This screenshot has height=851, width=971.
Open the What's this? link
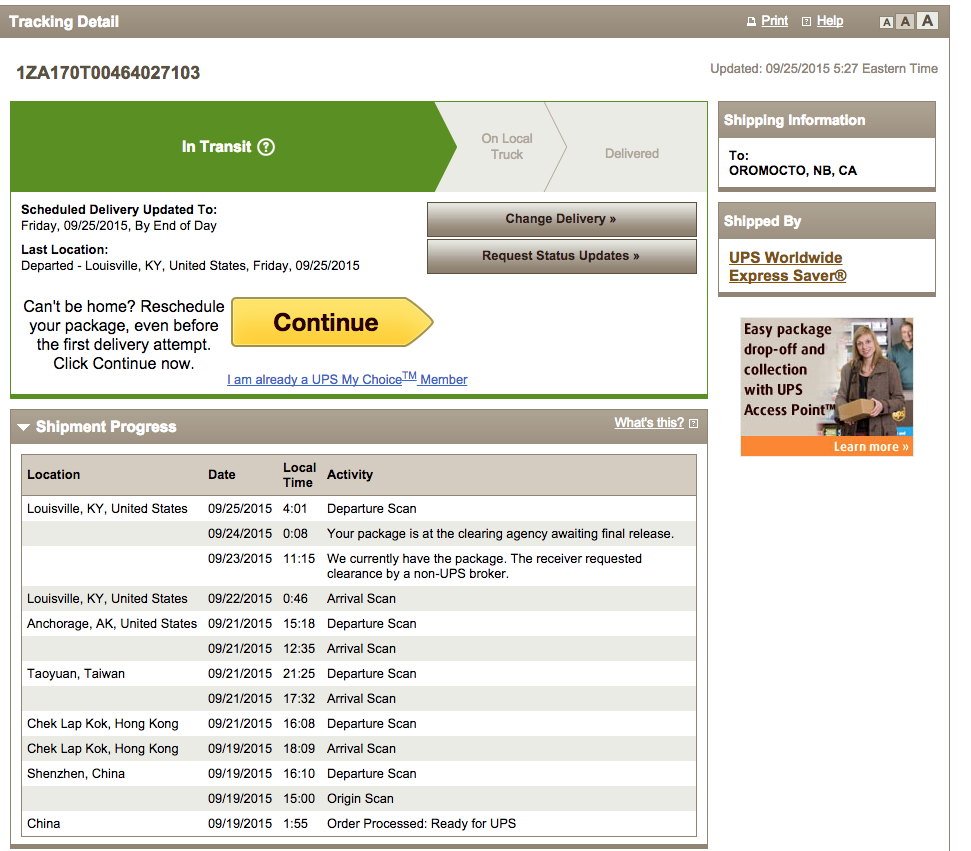coord(649,422)
